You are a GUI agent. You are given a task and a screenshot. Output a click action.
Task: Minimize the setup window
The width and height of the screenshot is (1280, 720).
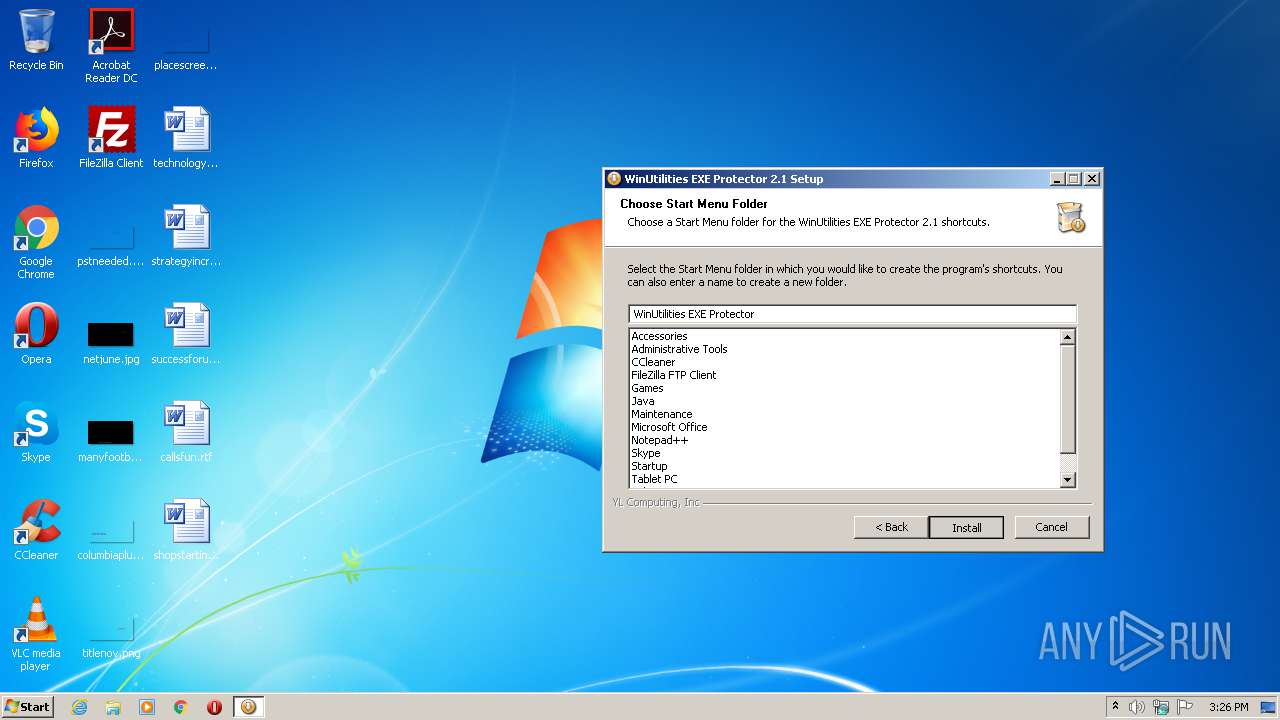point(1057,179)
